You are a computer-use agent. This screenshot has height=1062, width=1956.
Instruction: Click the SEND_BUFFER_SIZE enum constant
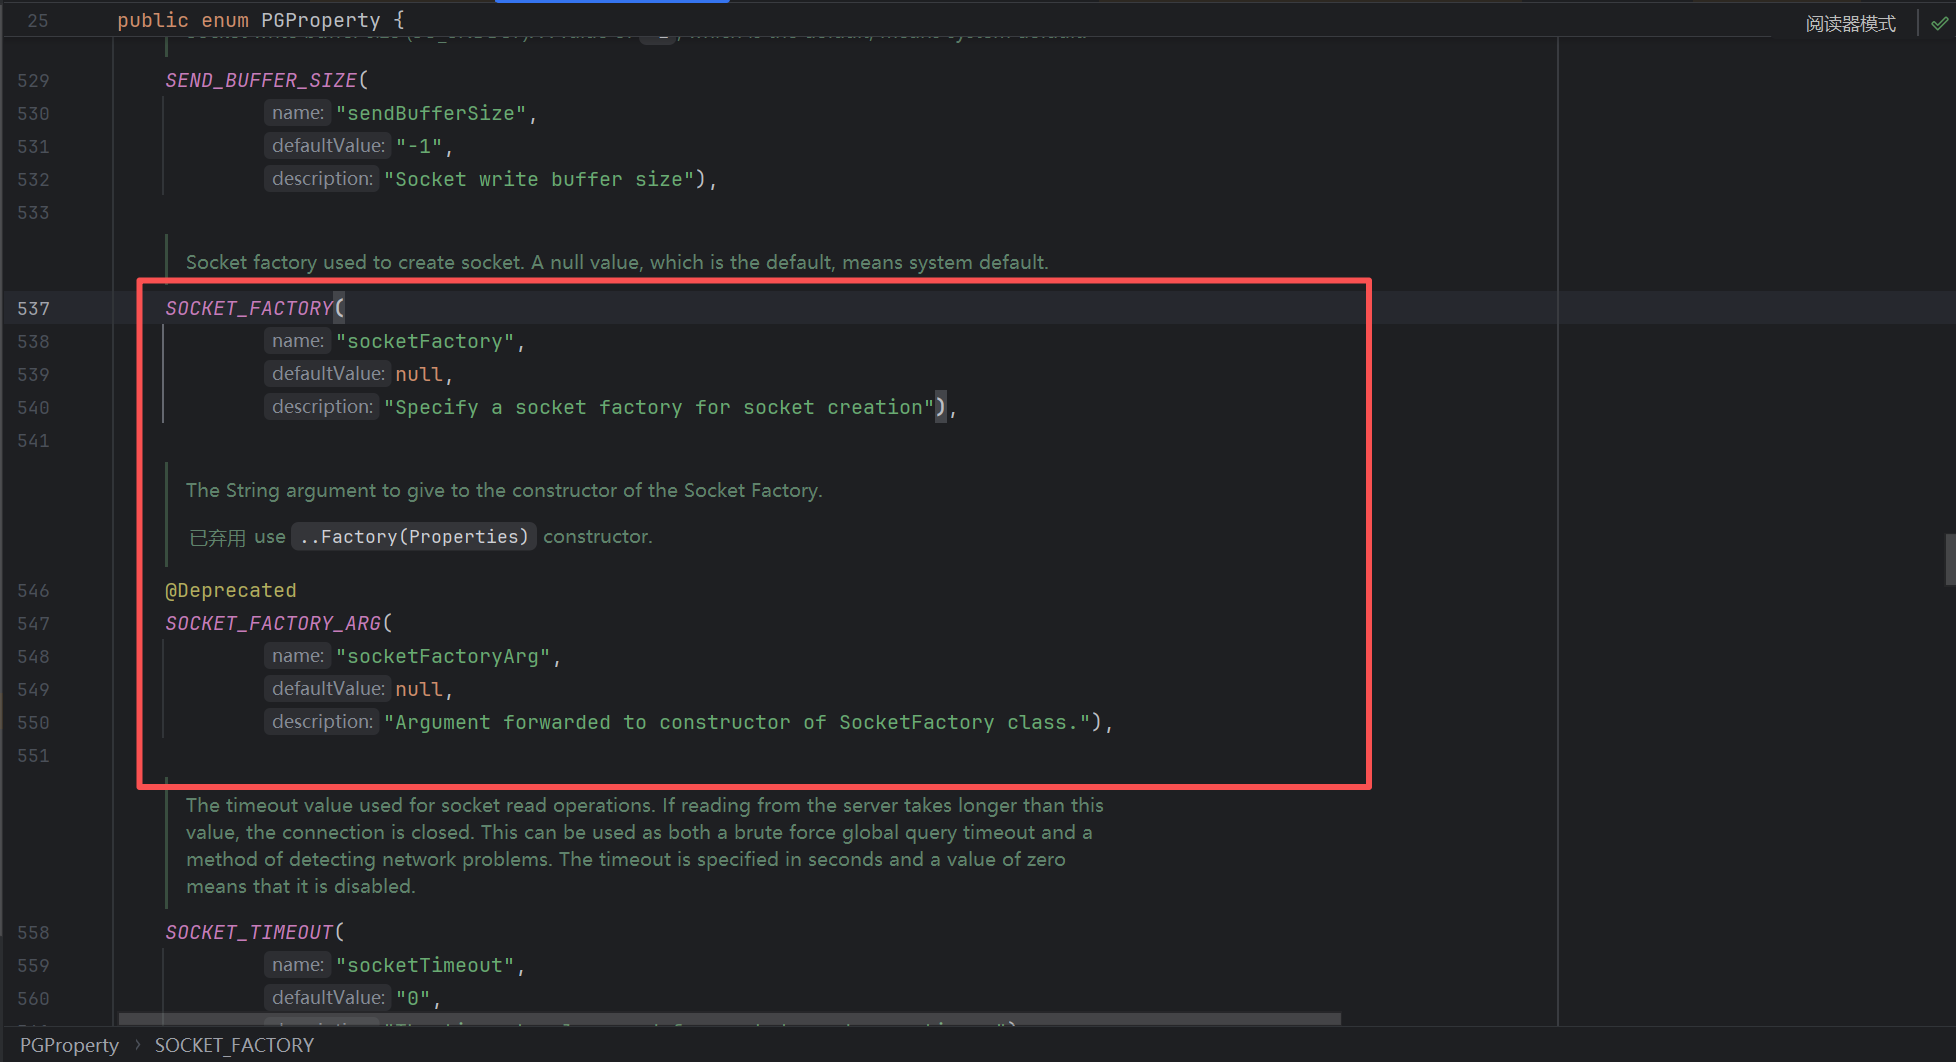pyautogui.click(x=261, y=80)
